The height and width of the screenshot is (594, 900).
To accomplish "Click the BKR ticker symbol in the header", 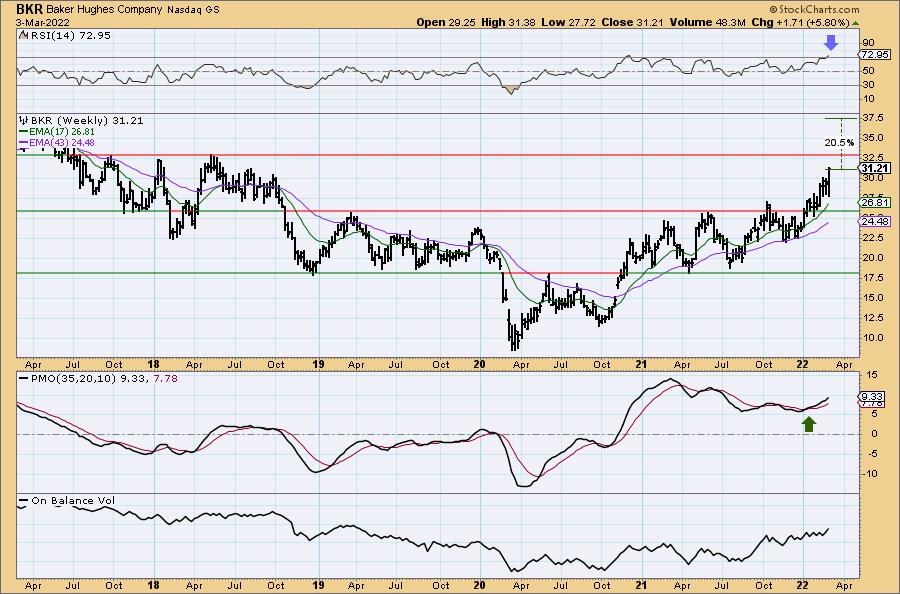I will coord(29,9).
